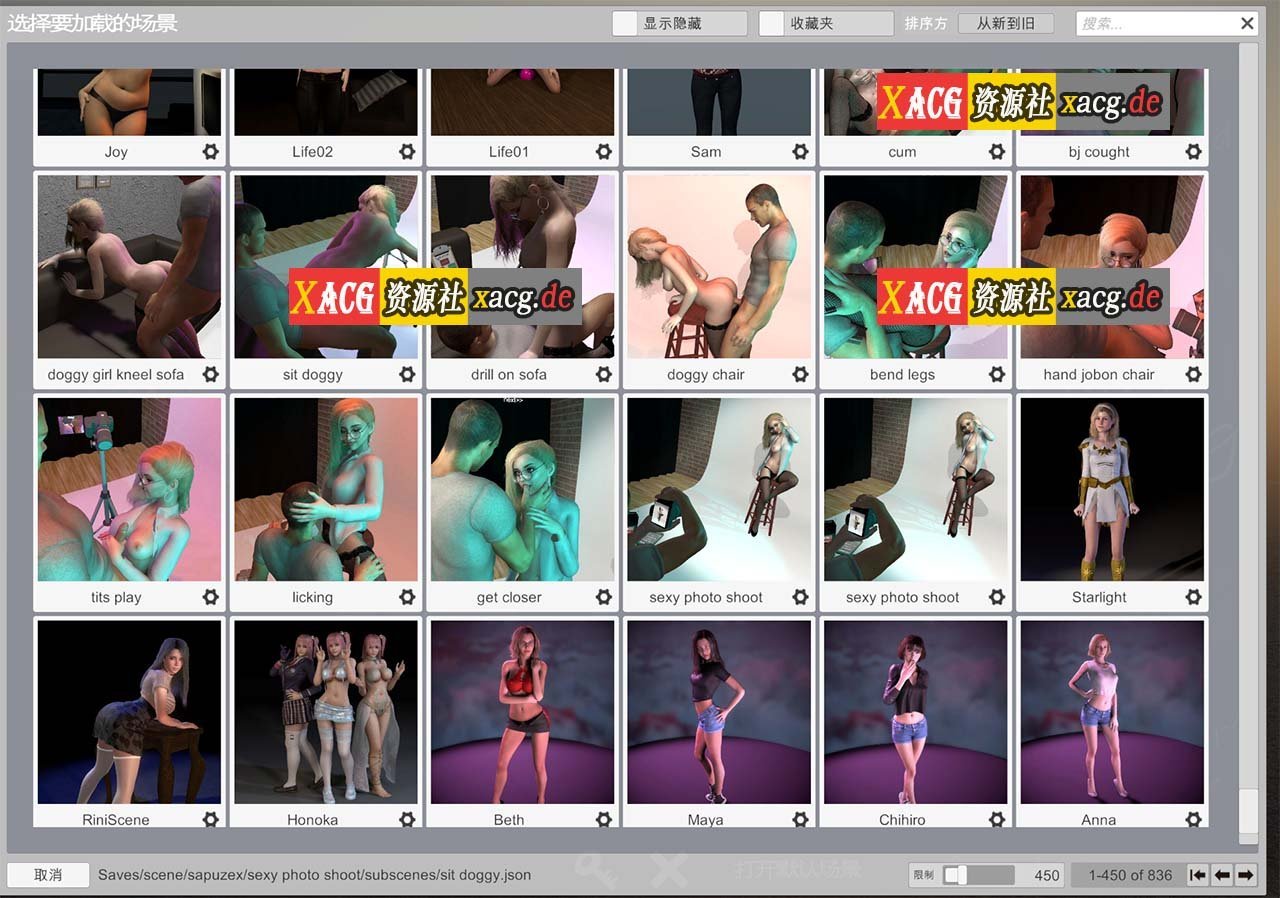Open gear options for the Starlight scene
This screenshot has width=1280, height=898.
[x=1193, y=597]
